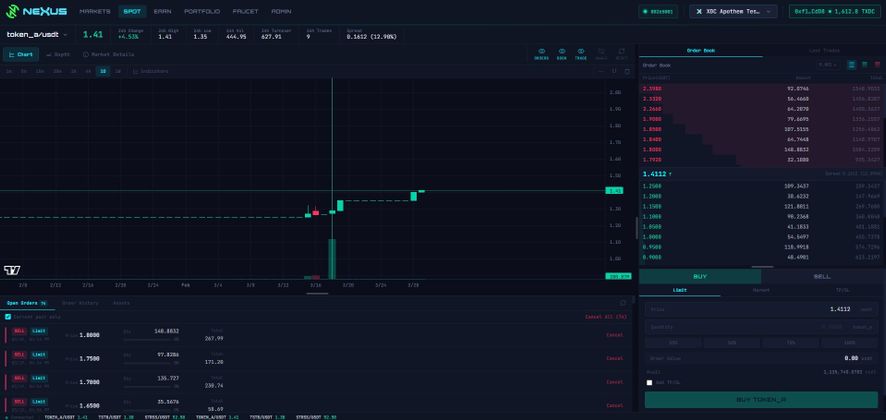The image size is (886, 420).
Task: Go to the Earn section
Action: click(163, 11)
